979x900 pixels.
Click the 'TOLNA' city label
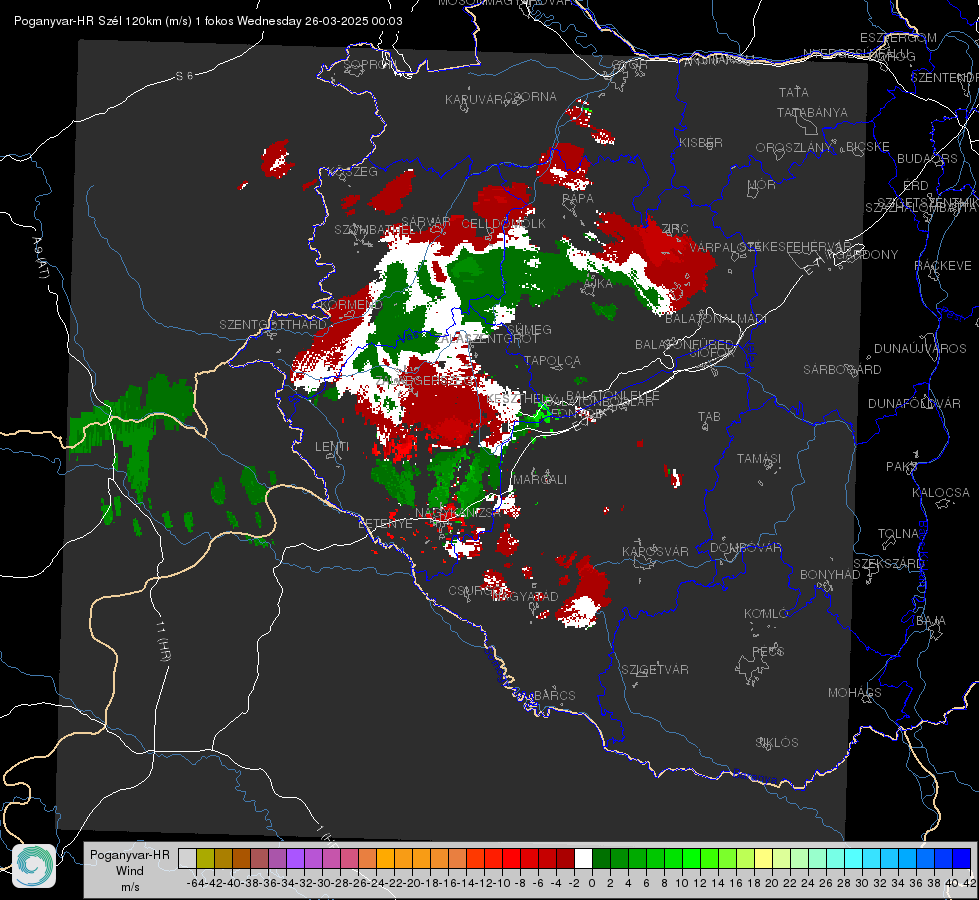pos(898,534)
